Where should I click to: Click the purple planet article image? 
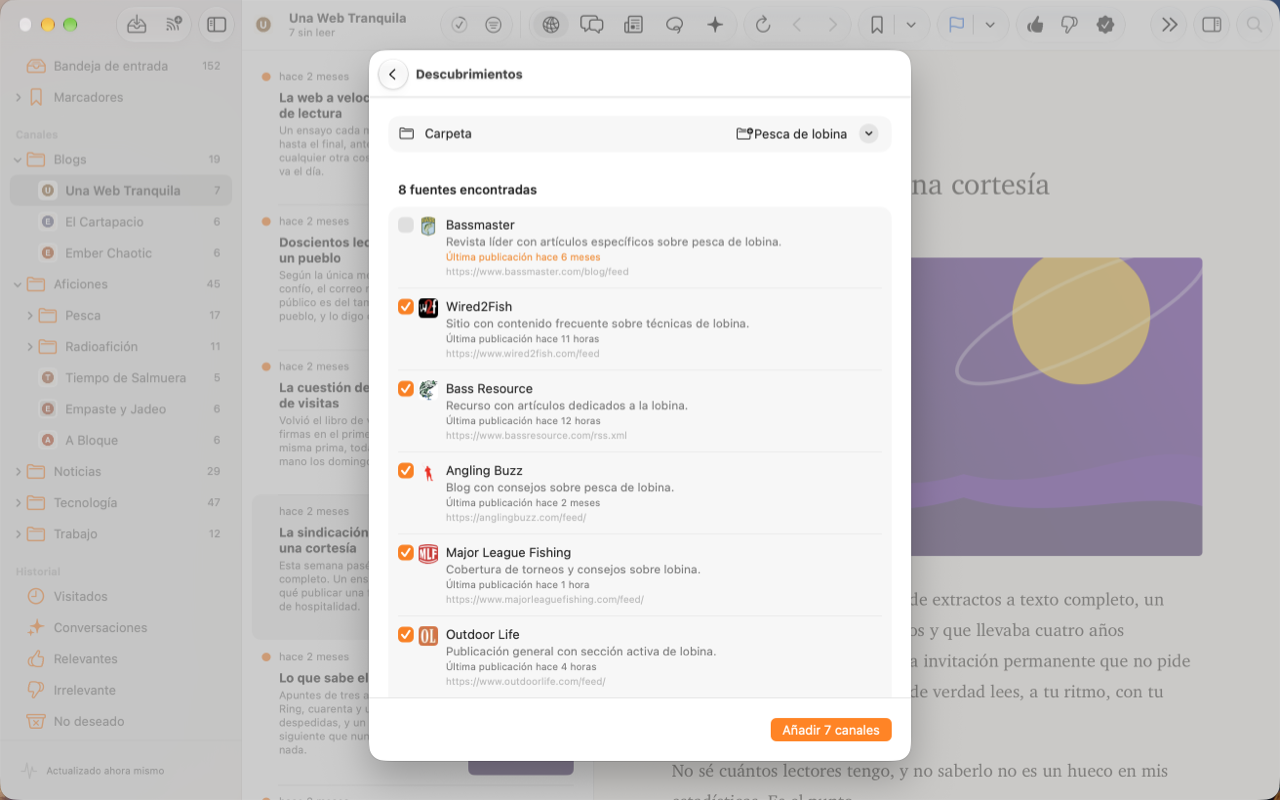point(1056,407)
